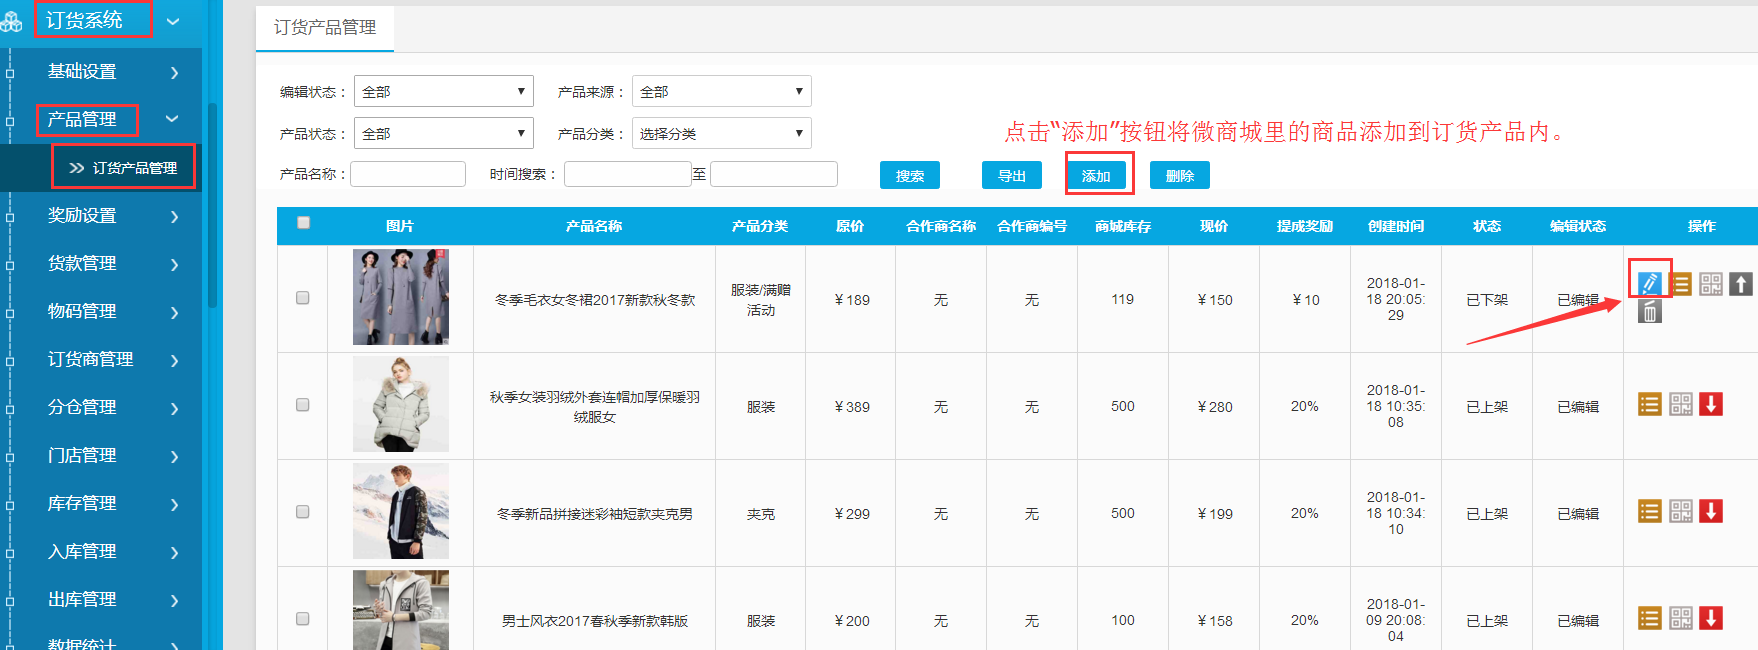The width and height of the screenshot is (1758, 650).
Task: Click 服装/满赠活动 category cell
Action: tap(761, 300)
